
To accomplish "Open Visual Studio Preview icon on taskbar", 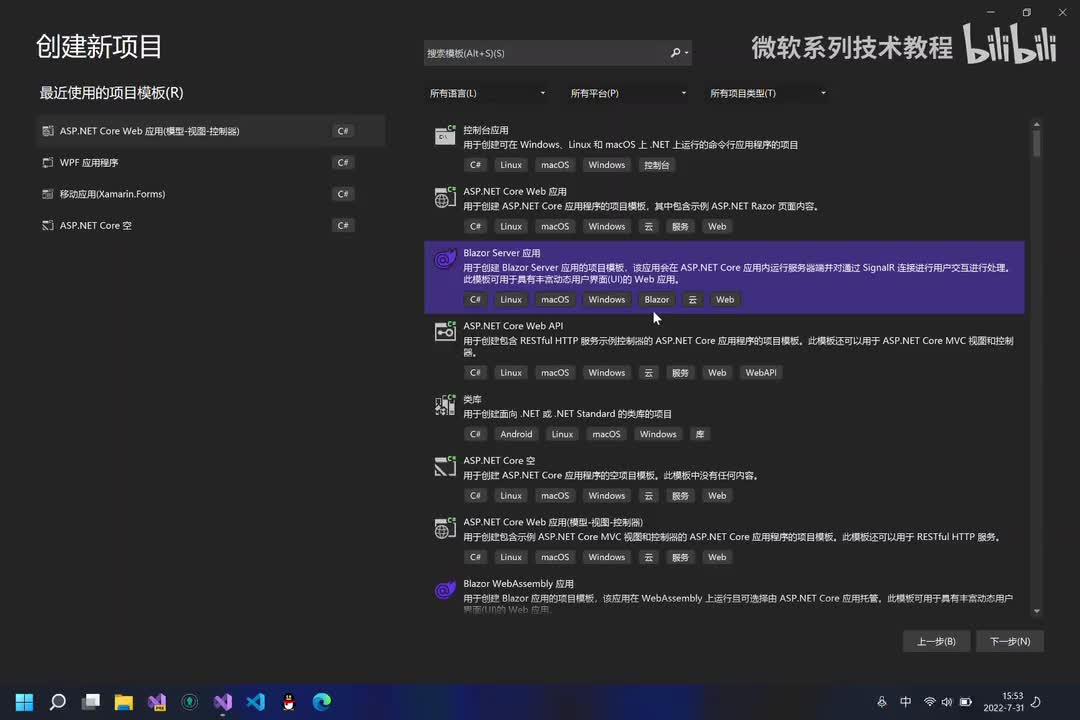I will click(157, 701).
